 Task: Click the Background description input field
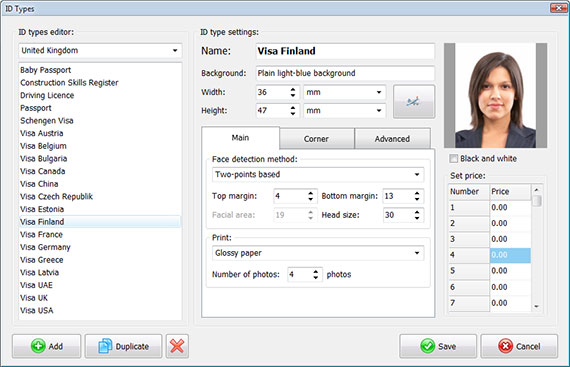345,73
